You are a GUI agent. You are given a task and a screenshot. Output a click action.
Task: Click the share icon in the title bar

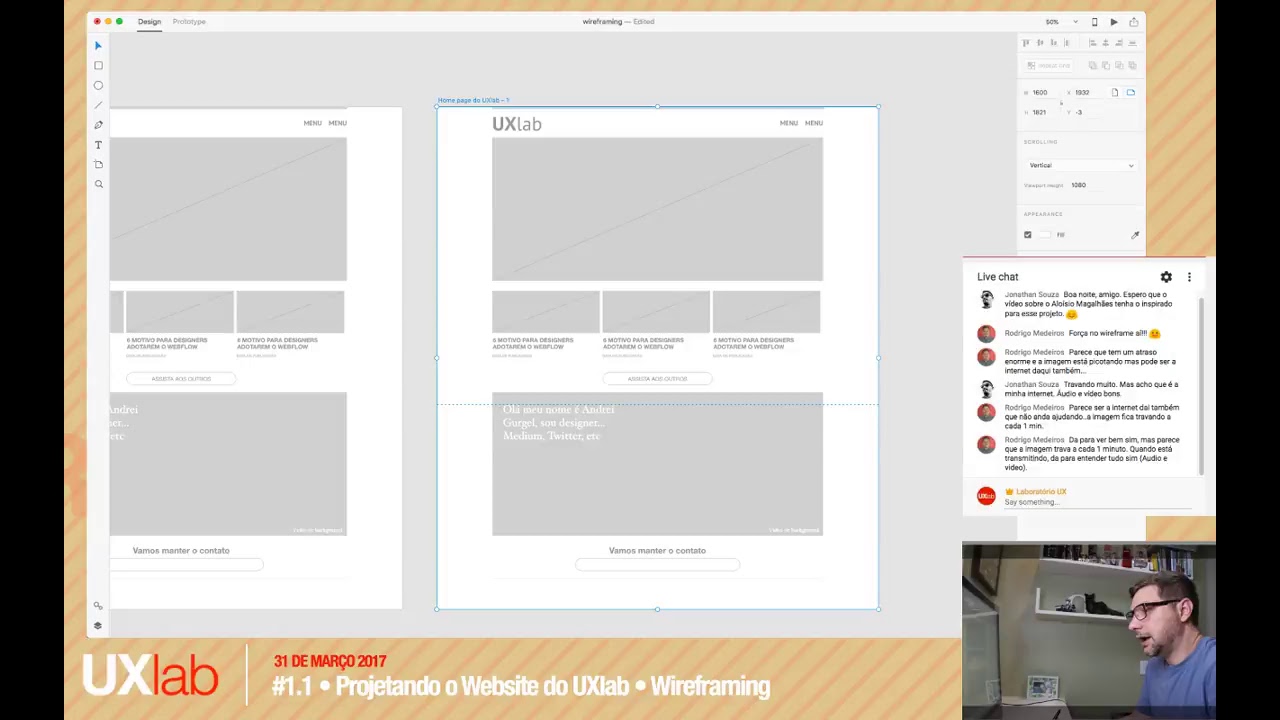[1134, 21]
